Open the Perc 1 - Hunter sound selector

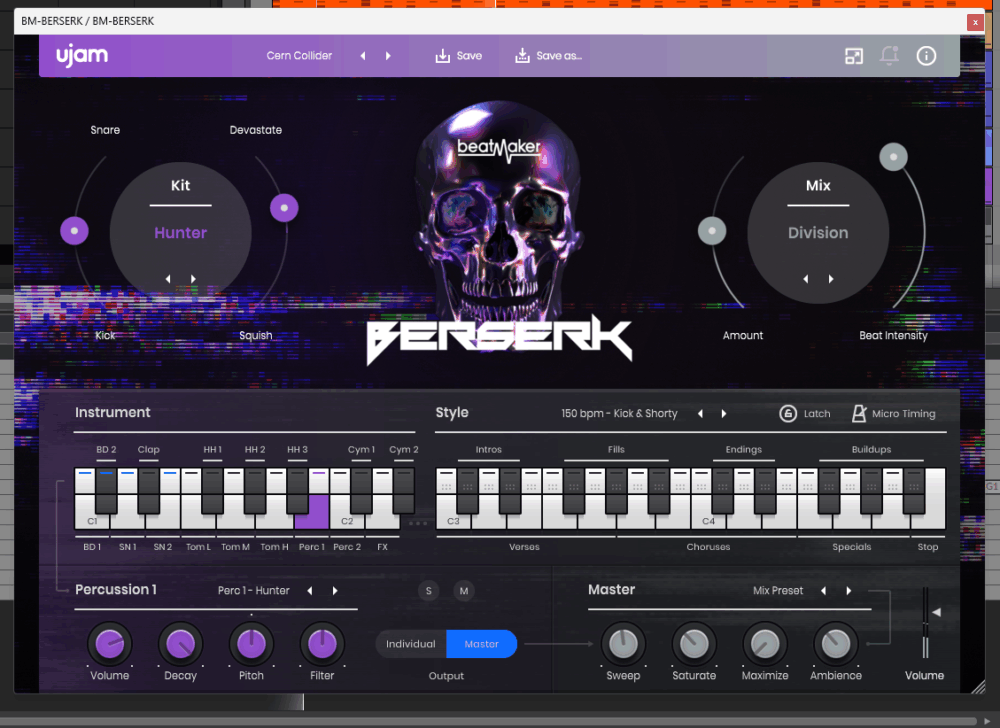(254, 591)
